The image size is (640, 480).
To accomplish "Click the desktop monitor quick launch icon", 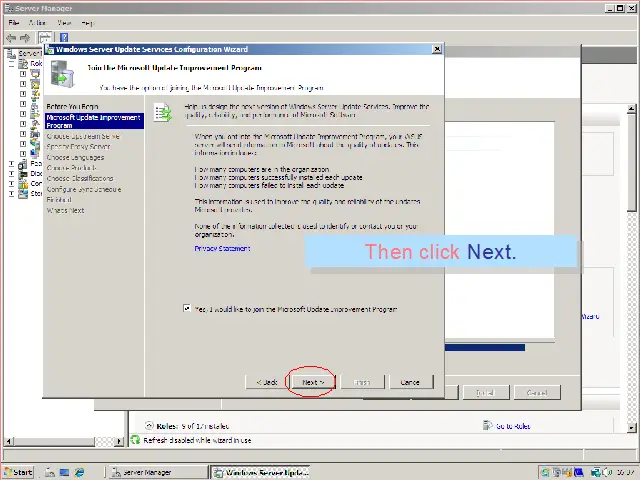I will (x=64, y=472).
